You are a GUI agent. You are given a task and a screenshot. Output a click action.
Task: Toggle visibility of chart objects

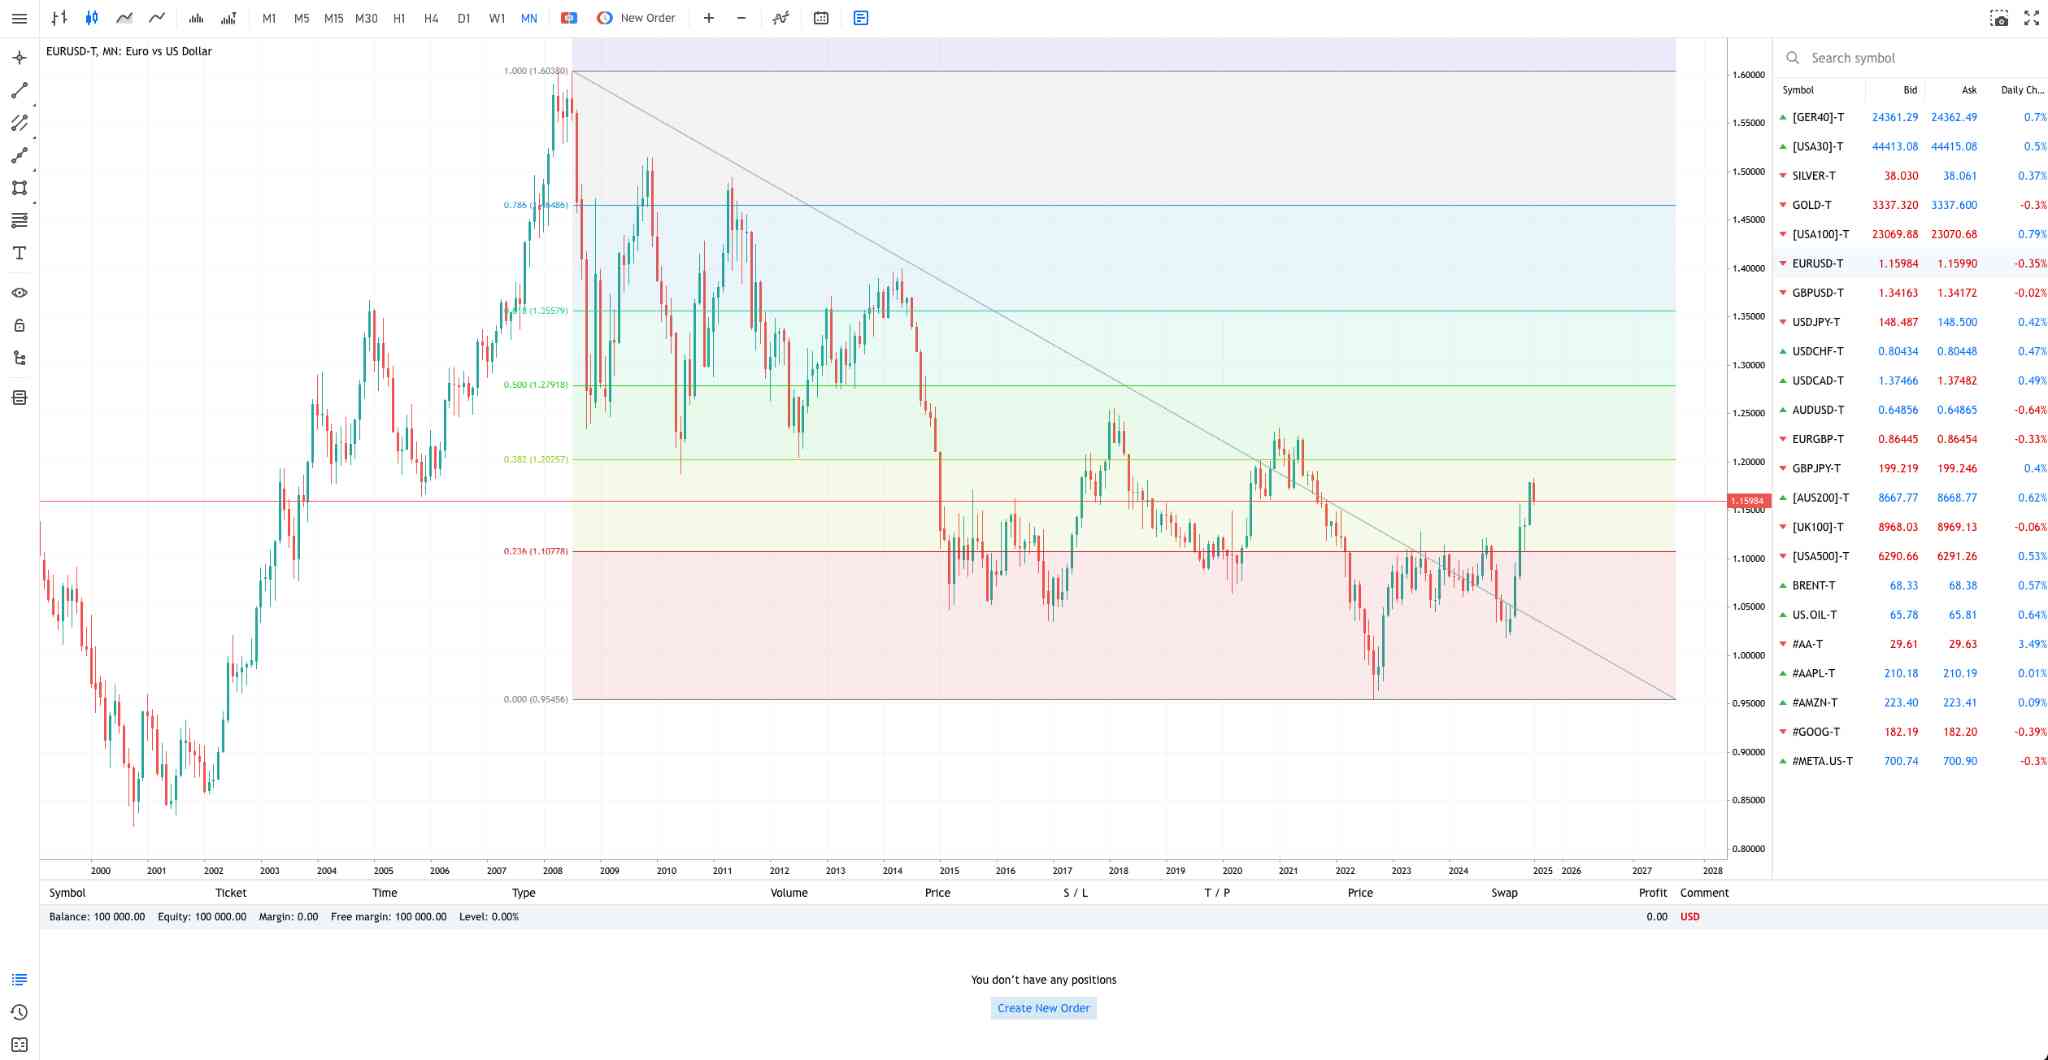19,293
